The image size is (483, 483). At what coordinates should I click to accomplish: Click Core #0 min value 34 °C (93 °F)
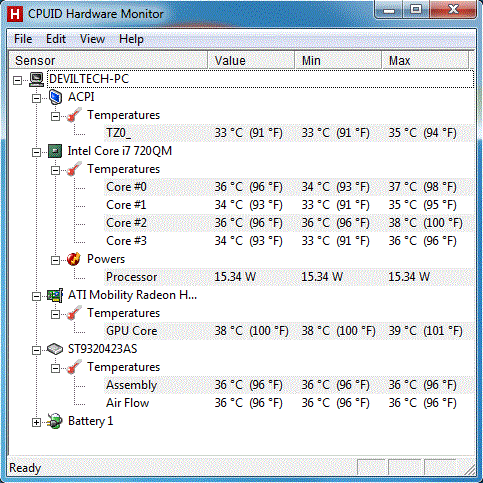(x=335, y=187)
